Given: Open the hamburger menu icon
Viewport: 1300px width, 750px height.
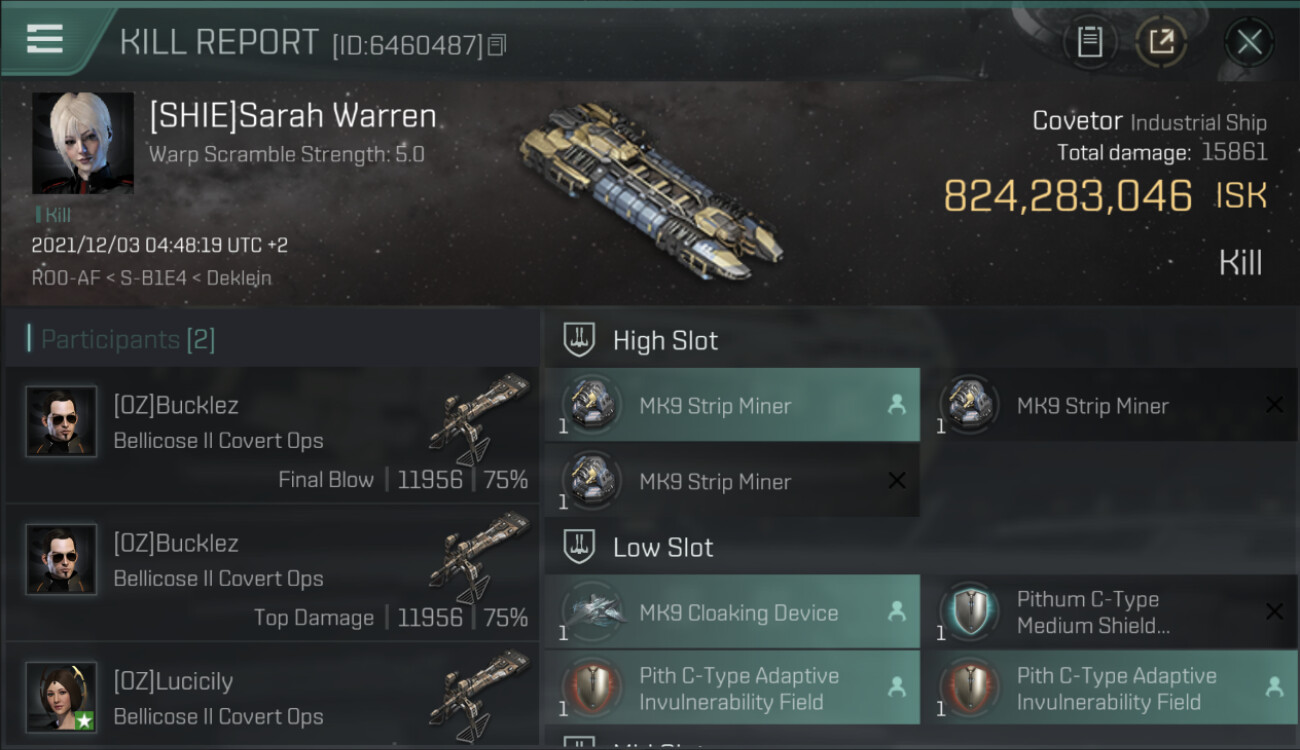Looking at the screenshot, I should 45,38.
